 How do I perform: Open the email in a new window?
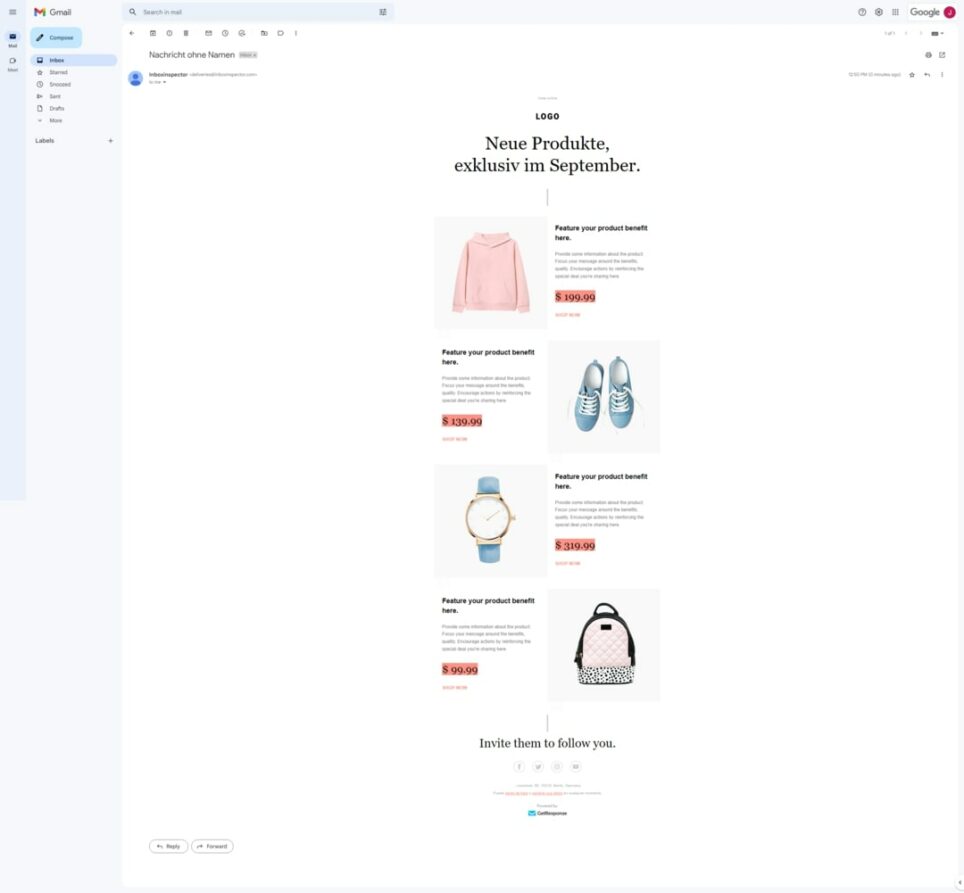point(942,55)
